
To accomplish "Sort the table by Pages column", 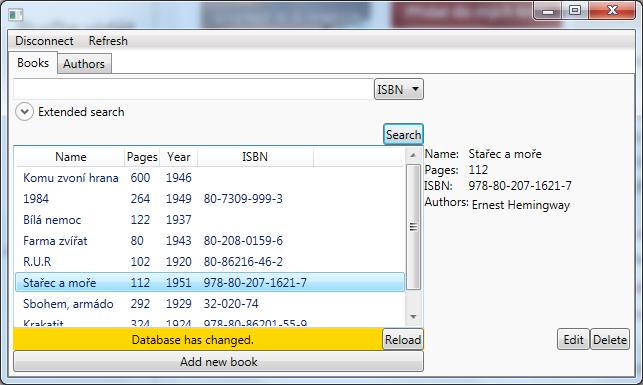I will pos(142,157).
